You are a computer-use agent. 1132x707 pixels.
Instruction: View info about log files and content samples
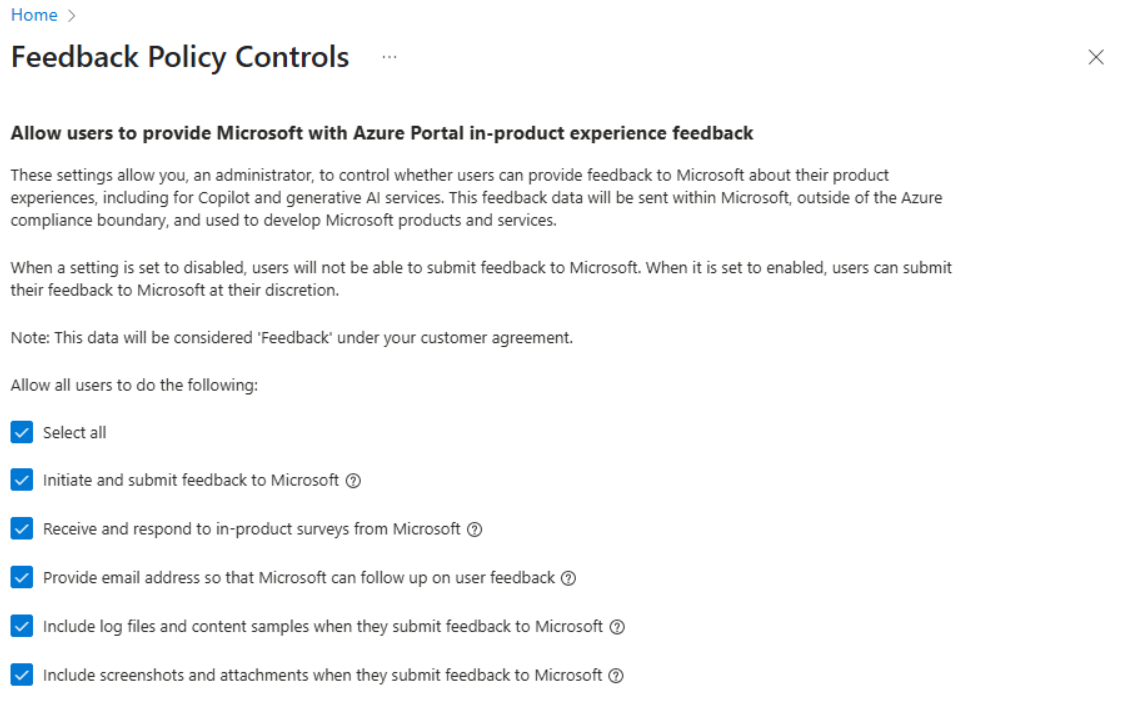[x=618, y=626]
